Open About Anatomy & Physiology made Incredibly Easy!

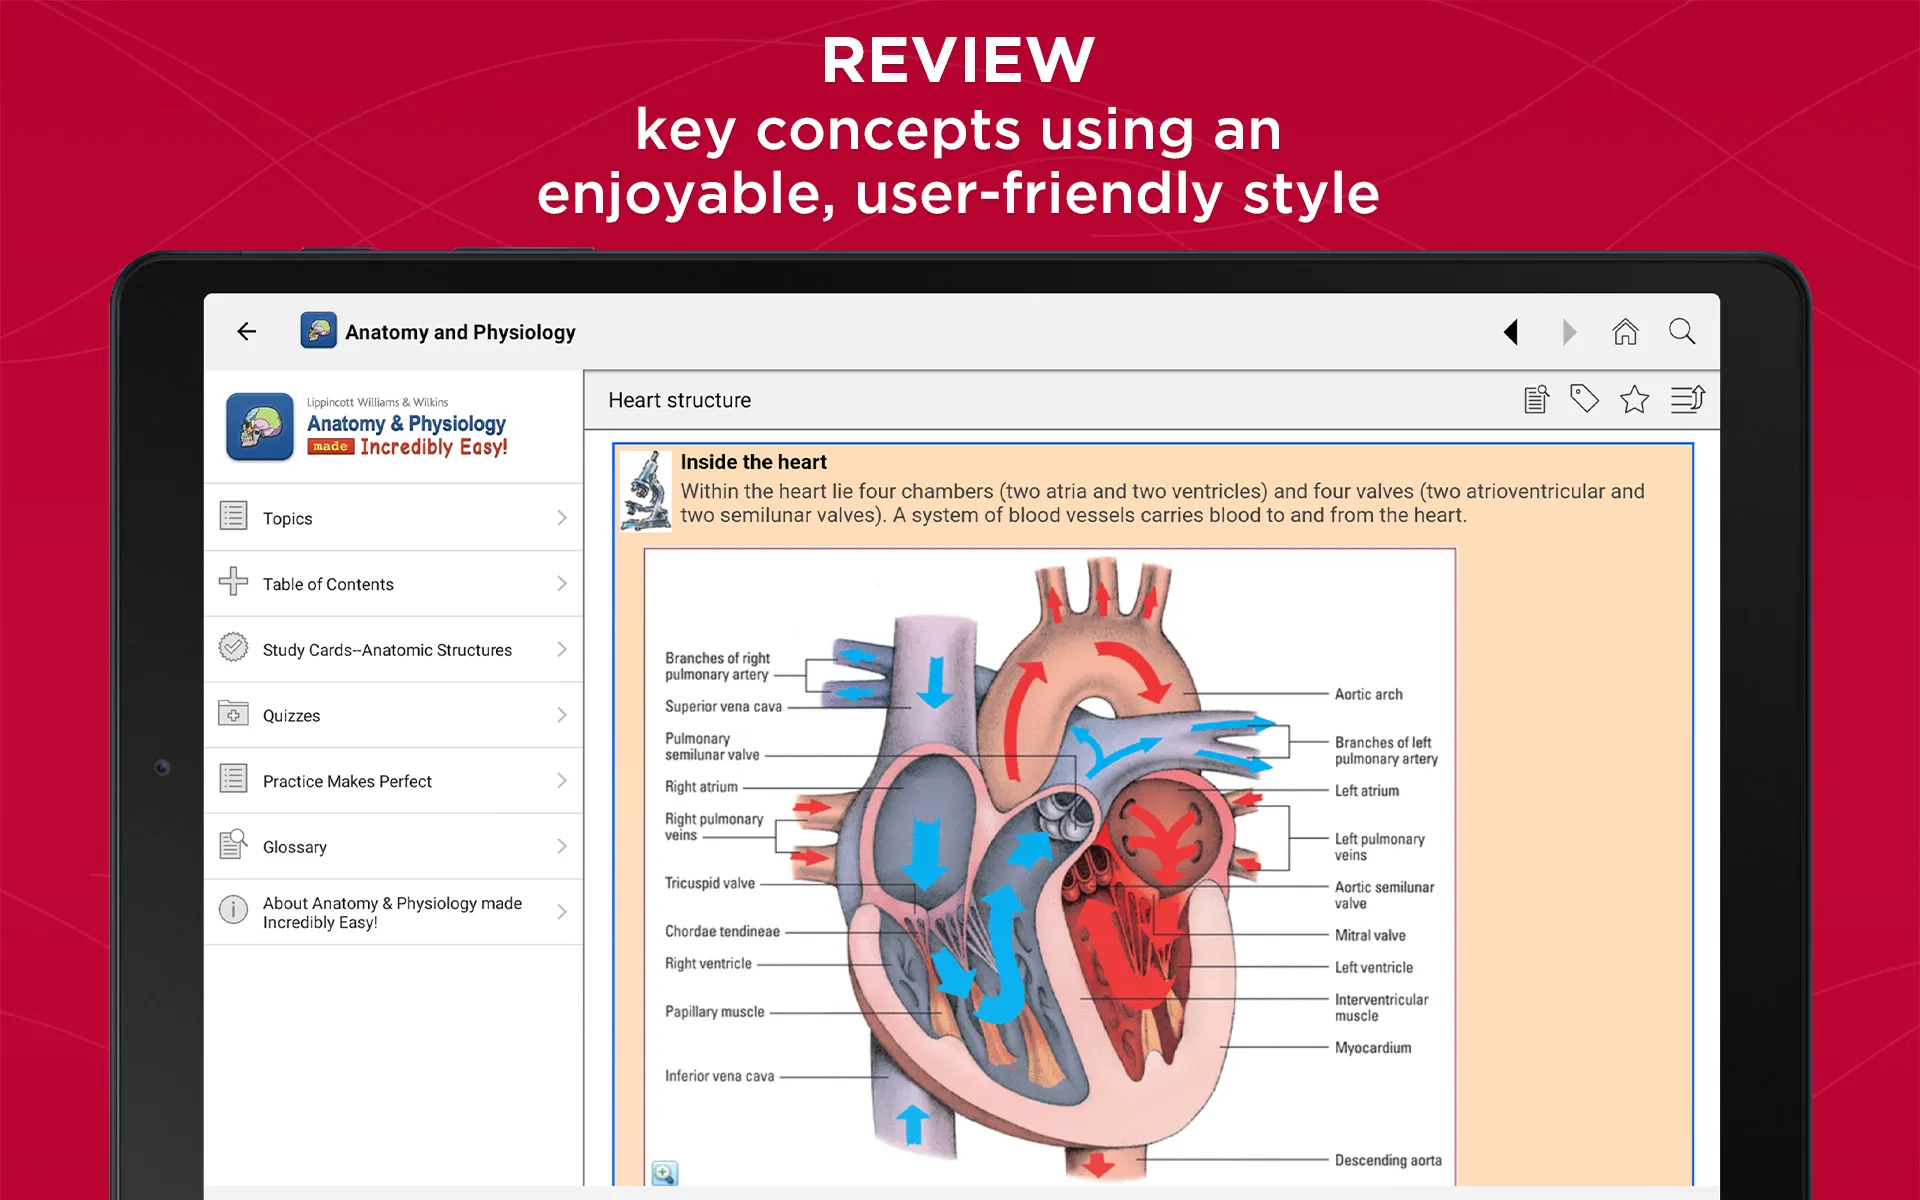pos(393,912)
